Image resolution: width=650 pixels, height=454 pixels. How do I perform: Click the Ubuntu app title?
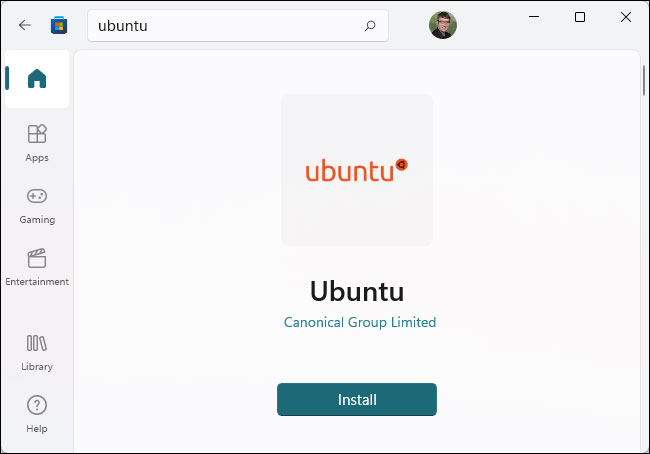(x=357, y=291)
